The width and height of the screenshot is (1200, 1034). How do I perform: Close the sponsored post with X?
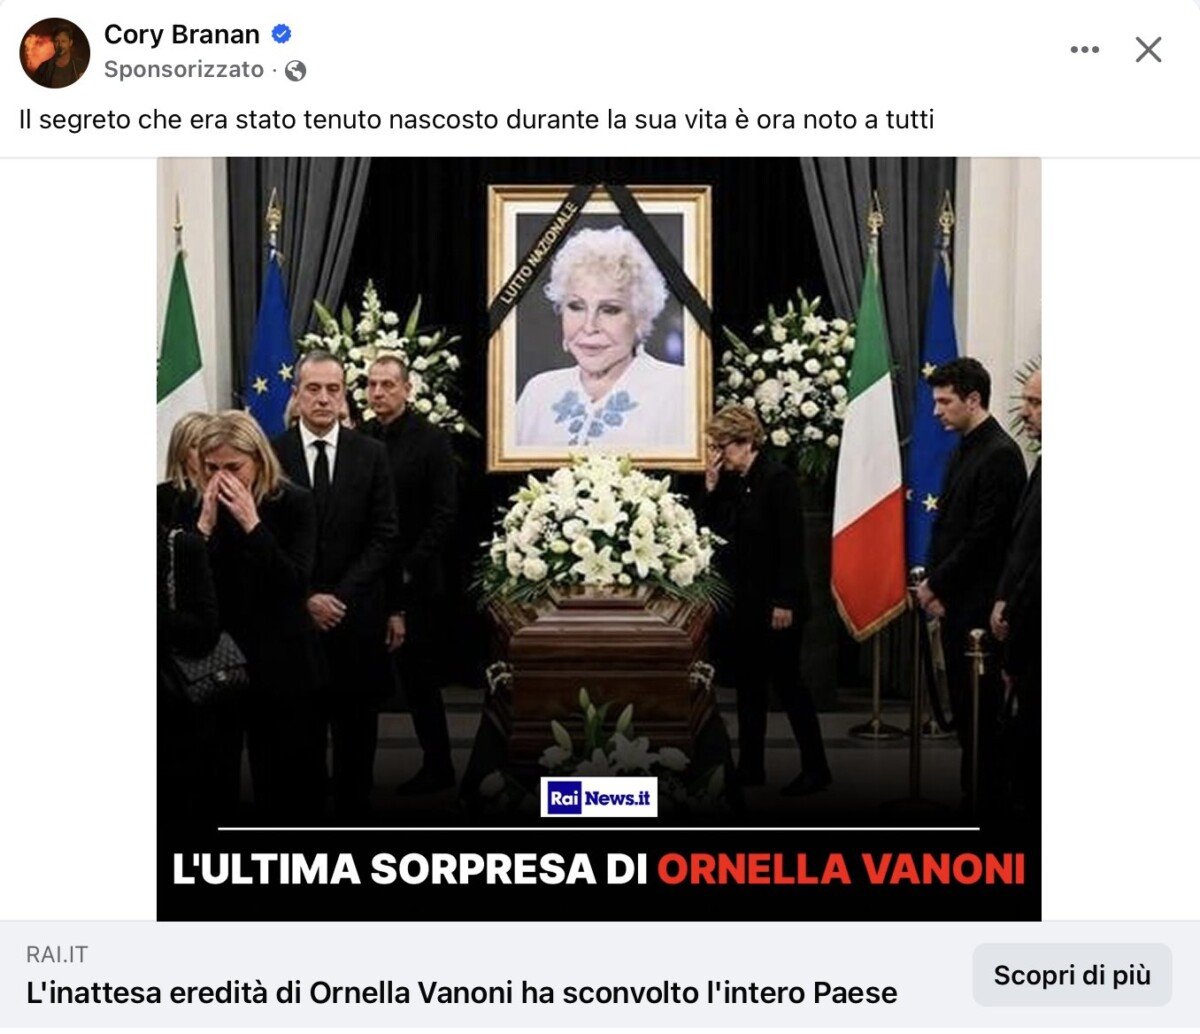(1148, 50)
